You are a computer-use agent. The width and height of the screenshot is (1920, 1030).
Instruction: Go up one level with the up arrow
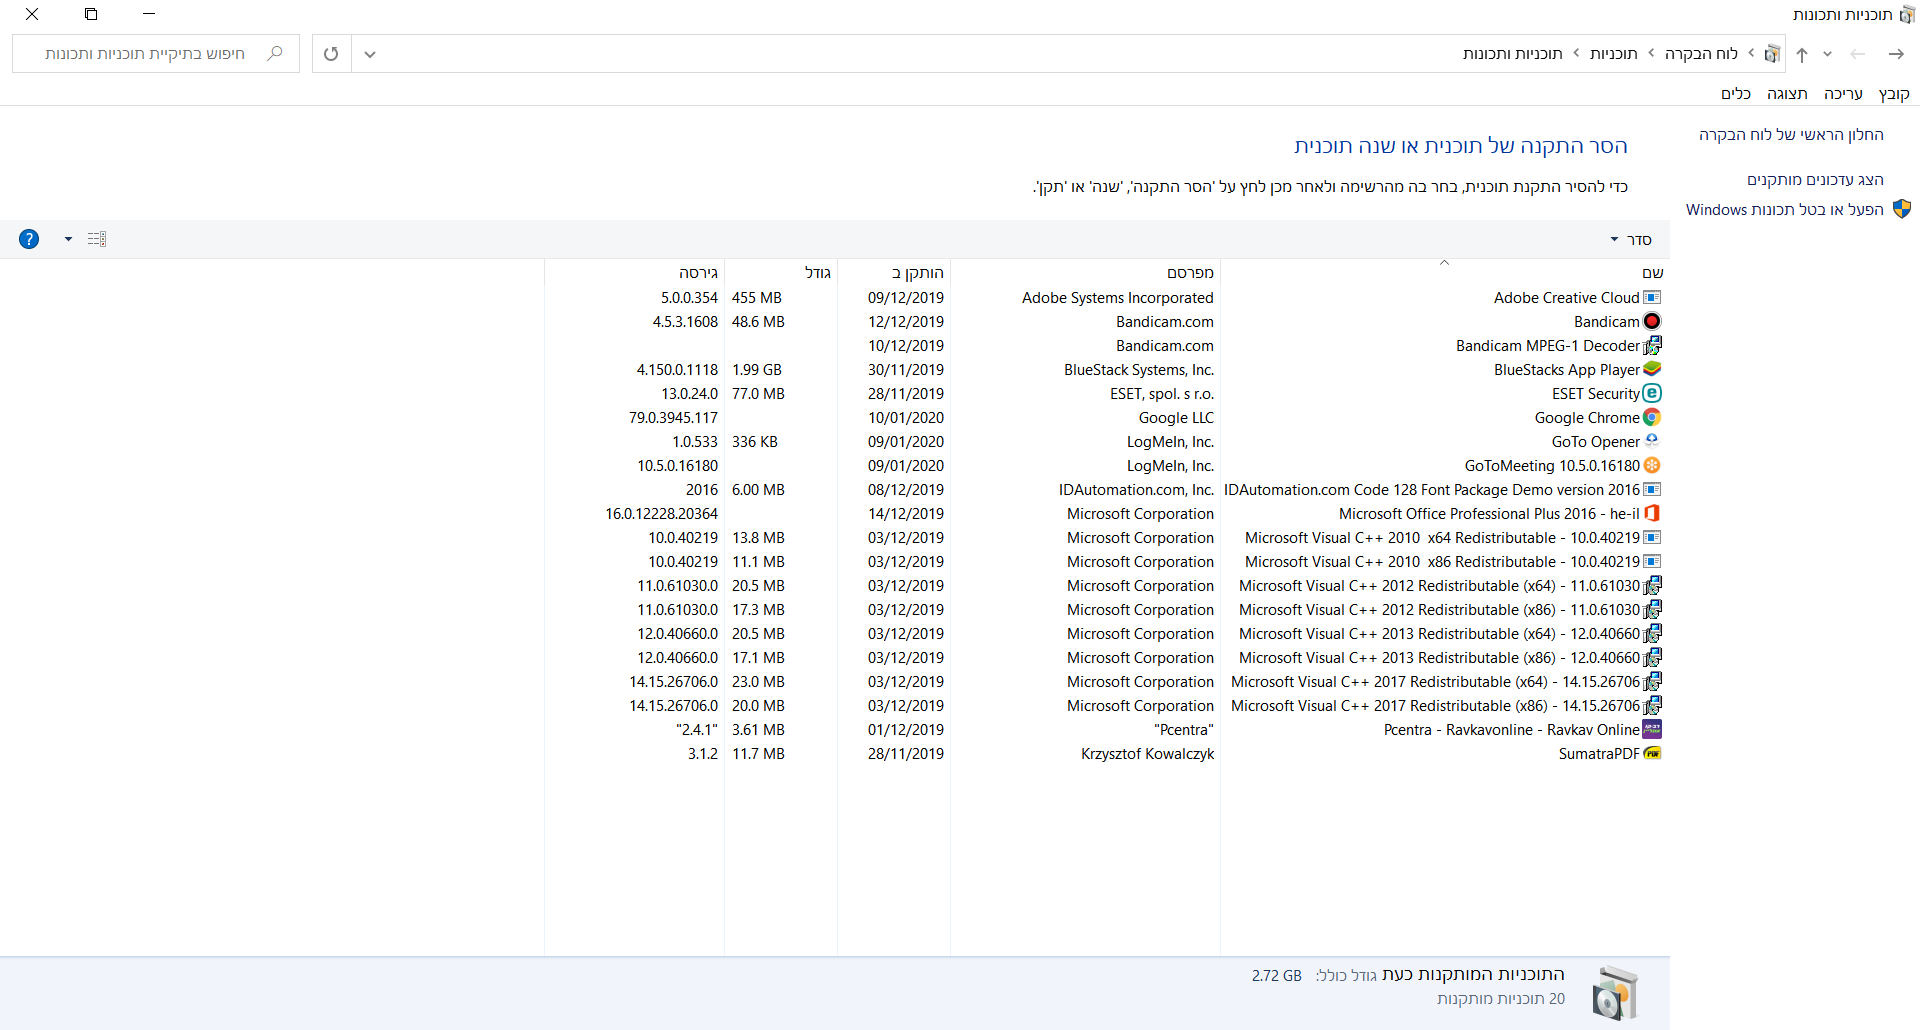[1802, 54]
